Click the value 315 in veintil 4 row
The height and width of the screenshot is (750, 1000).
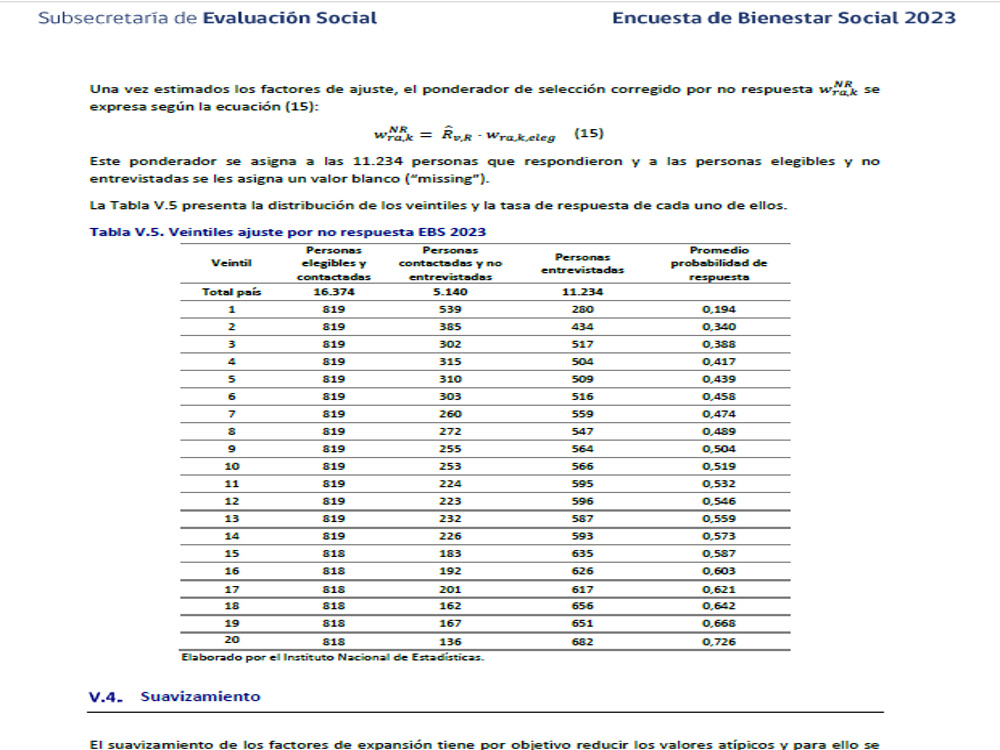450,362
